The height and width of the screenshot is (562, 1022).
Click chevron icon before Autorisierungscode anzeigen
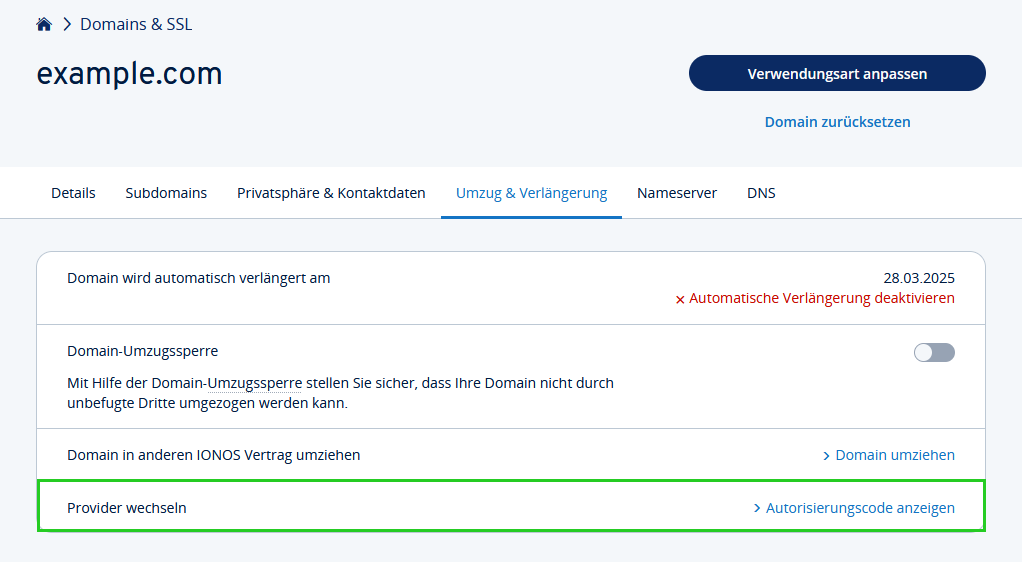pyautogui.click(x=757, y=508)
